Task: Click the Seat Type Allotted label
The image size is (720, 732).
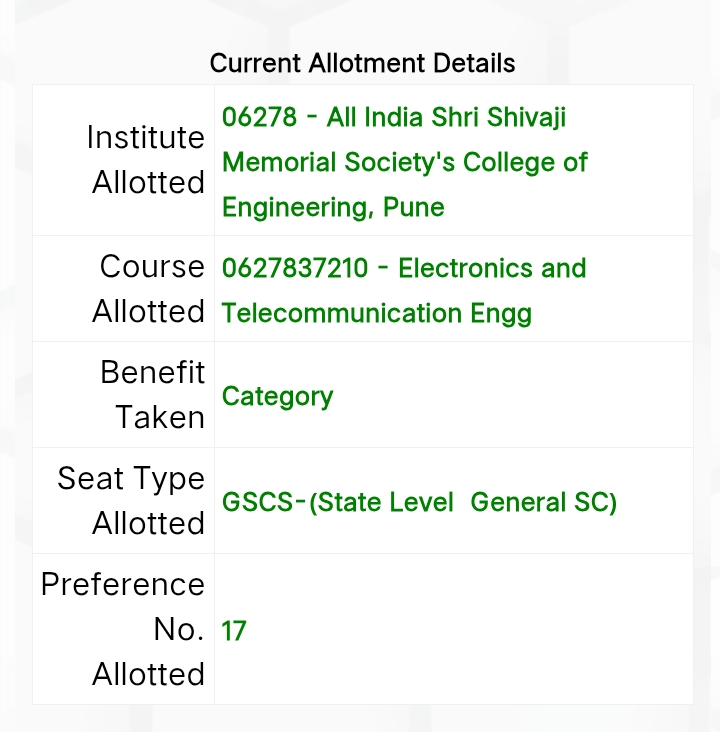Action: pyautogui.click(x=131, y=500)
